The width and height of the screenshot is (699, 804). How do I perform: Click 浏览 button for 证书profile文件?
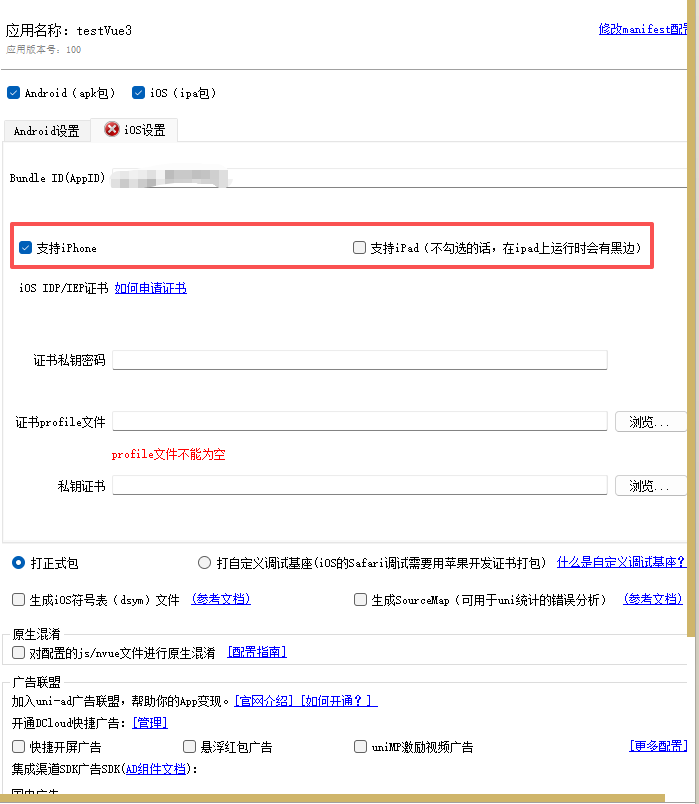click(x=650, y=422)
